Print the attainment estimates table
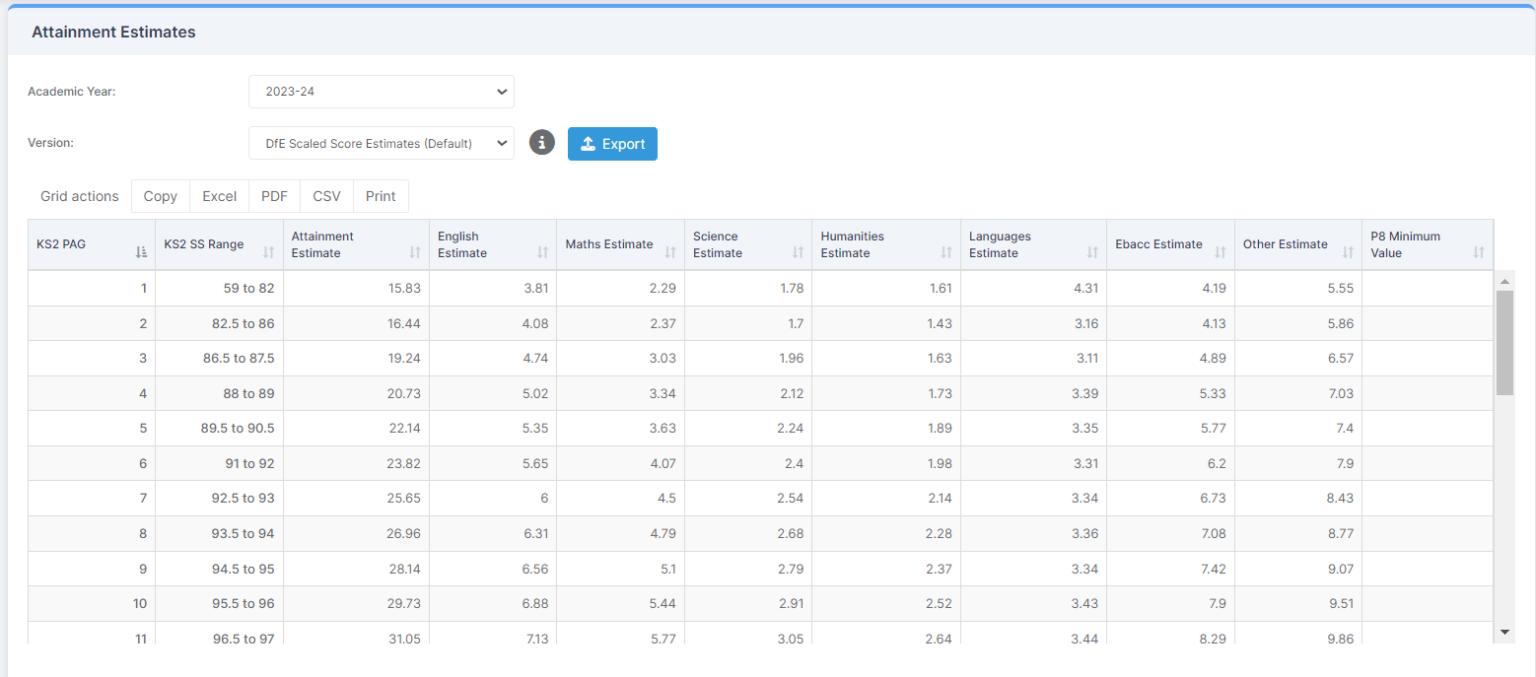This screenshot has height=677, width=1536. 380,195
